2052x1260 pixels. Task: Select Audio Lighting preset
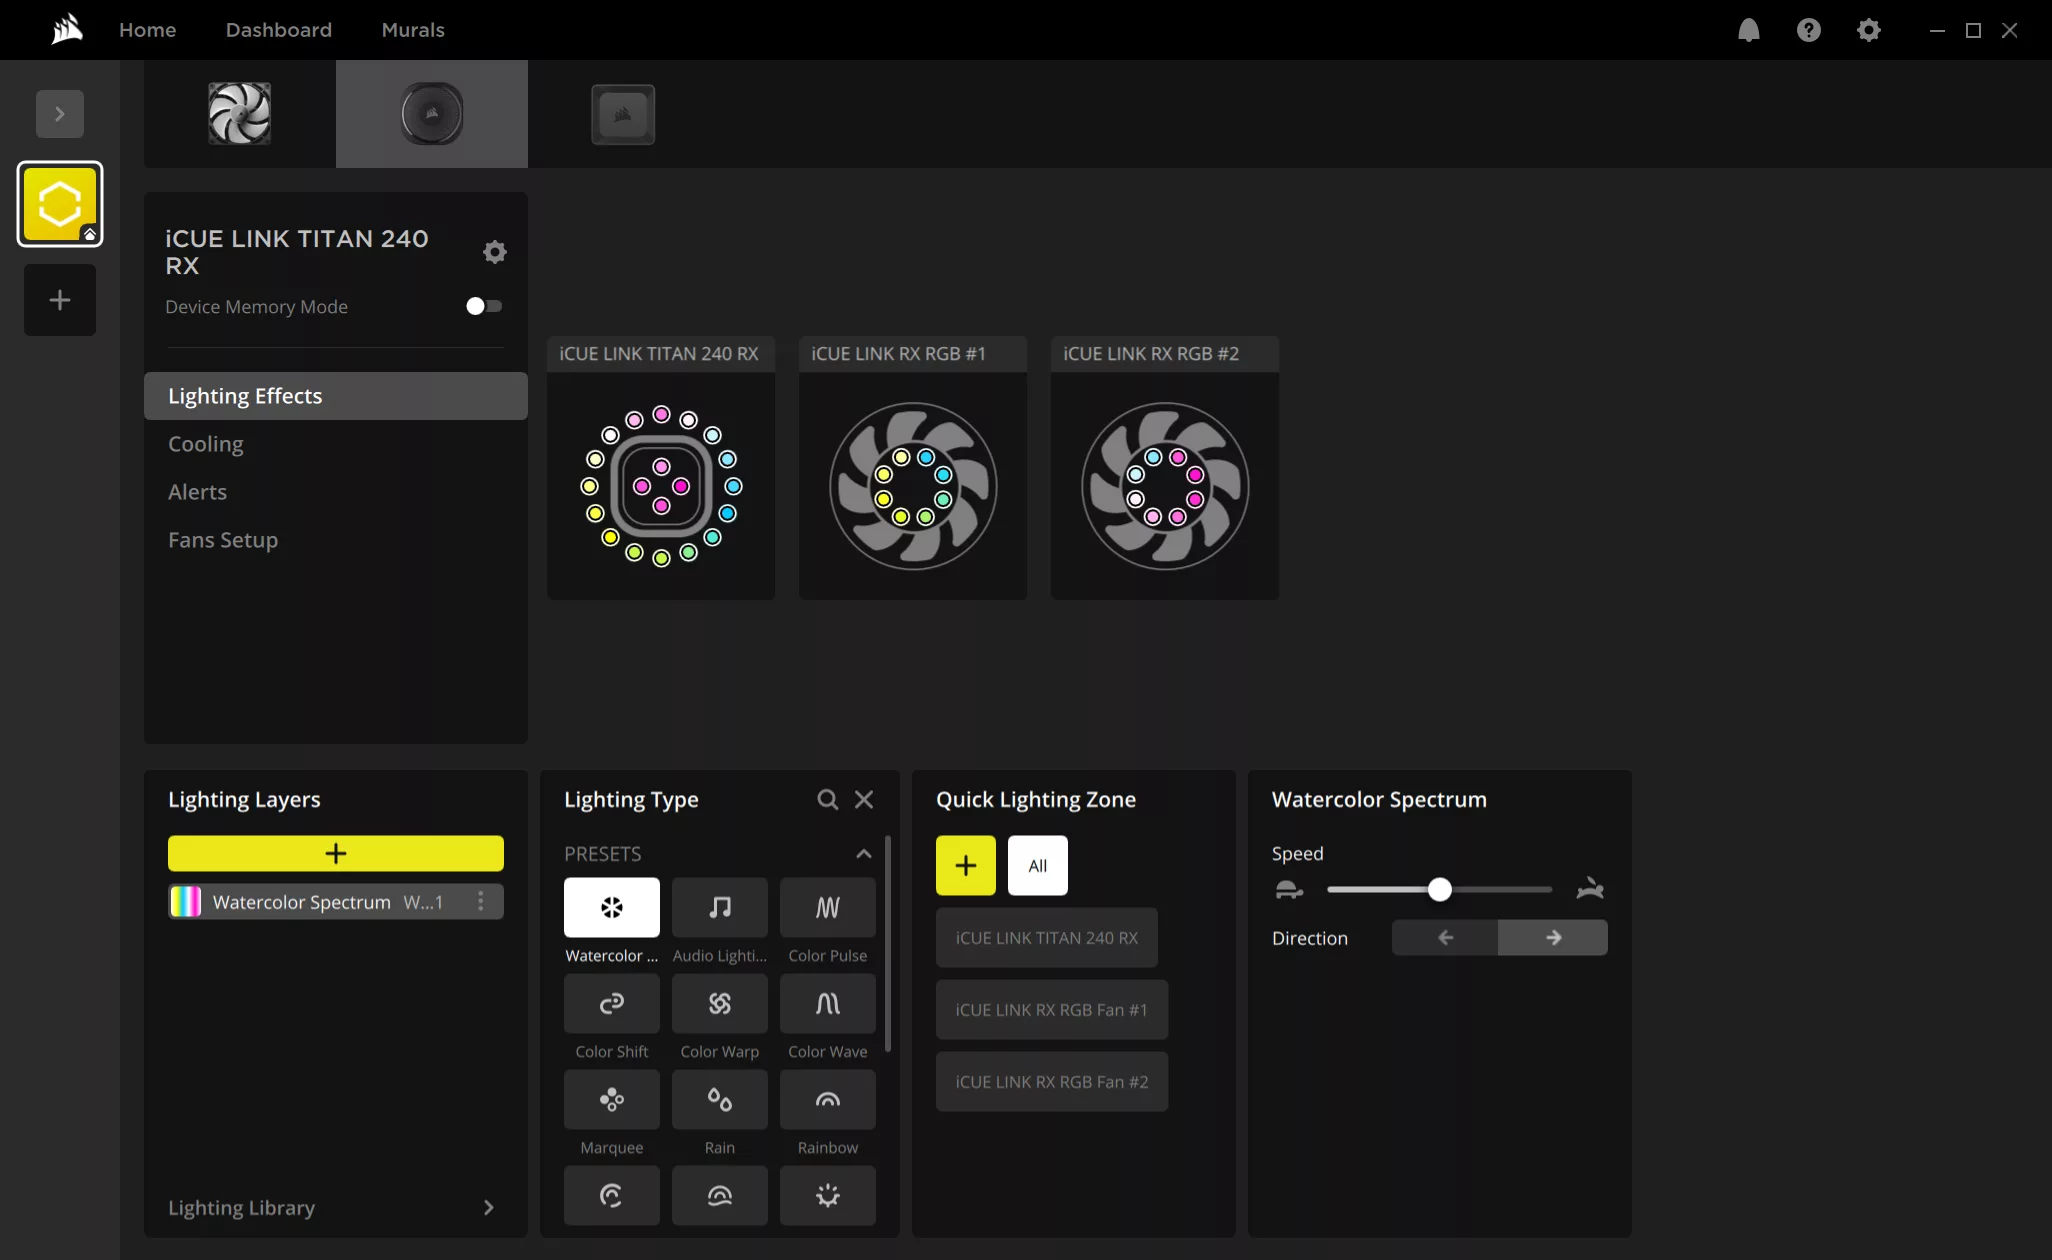(720, 908)
